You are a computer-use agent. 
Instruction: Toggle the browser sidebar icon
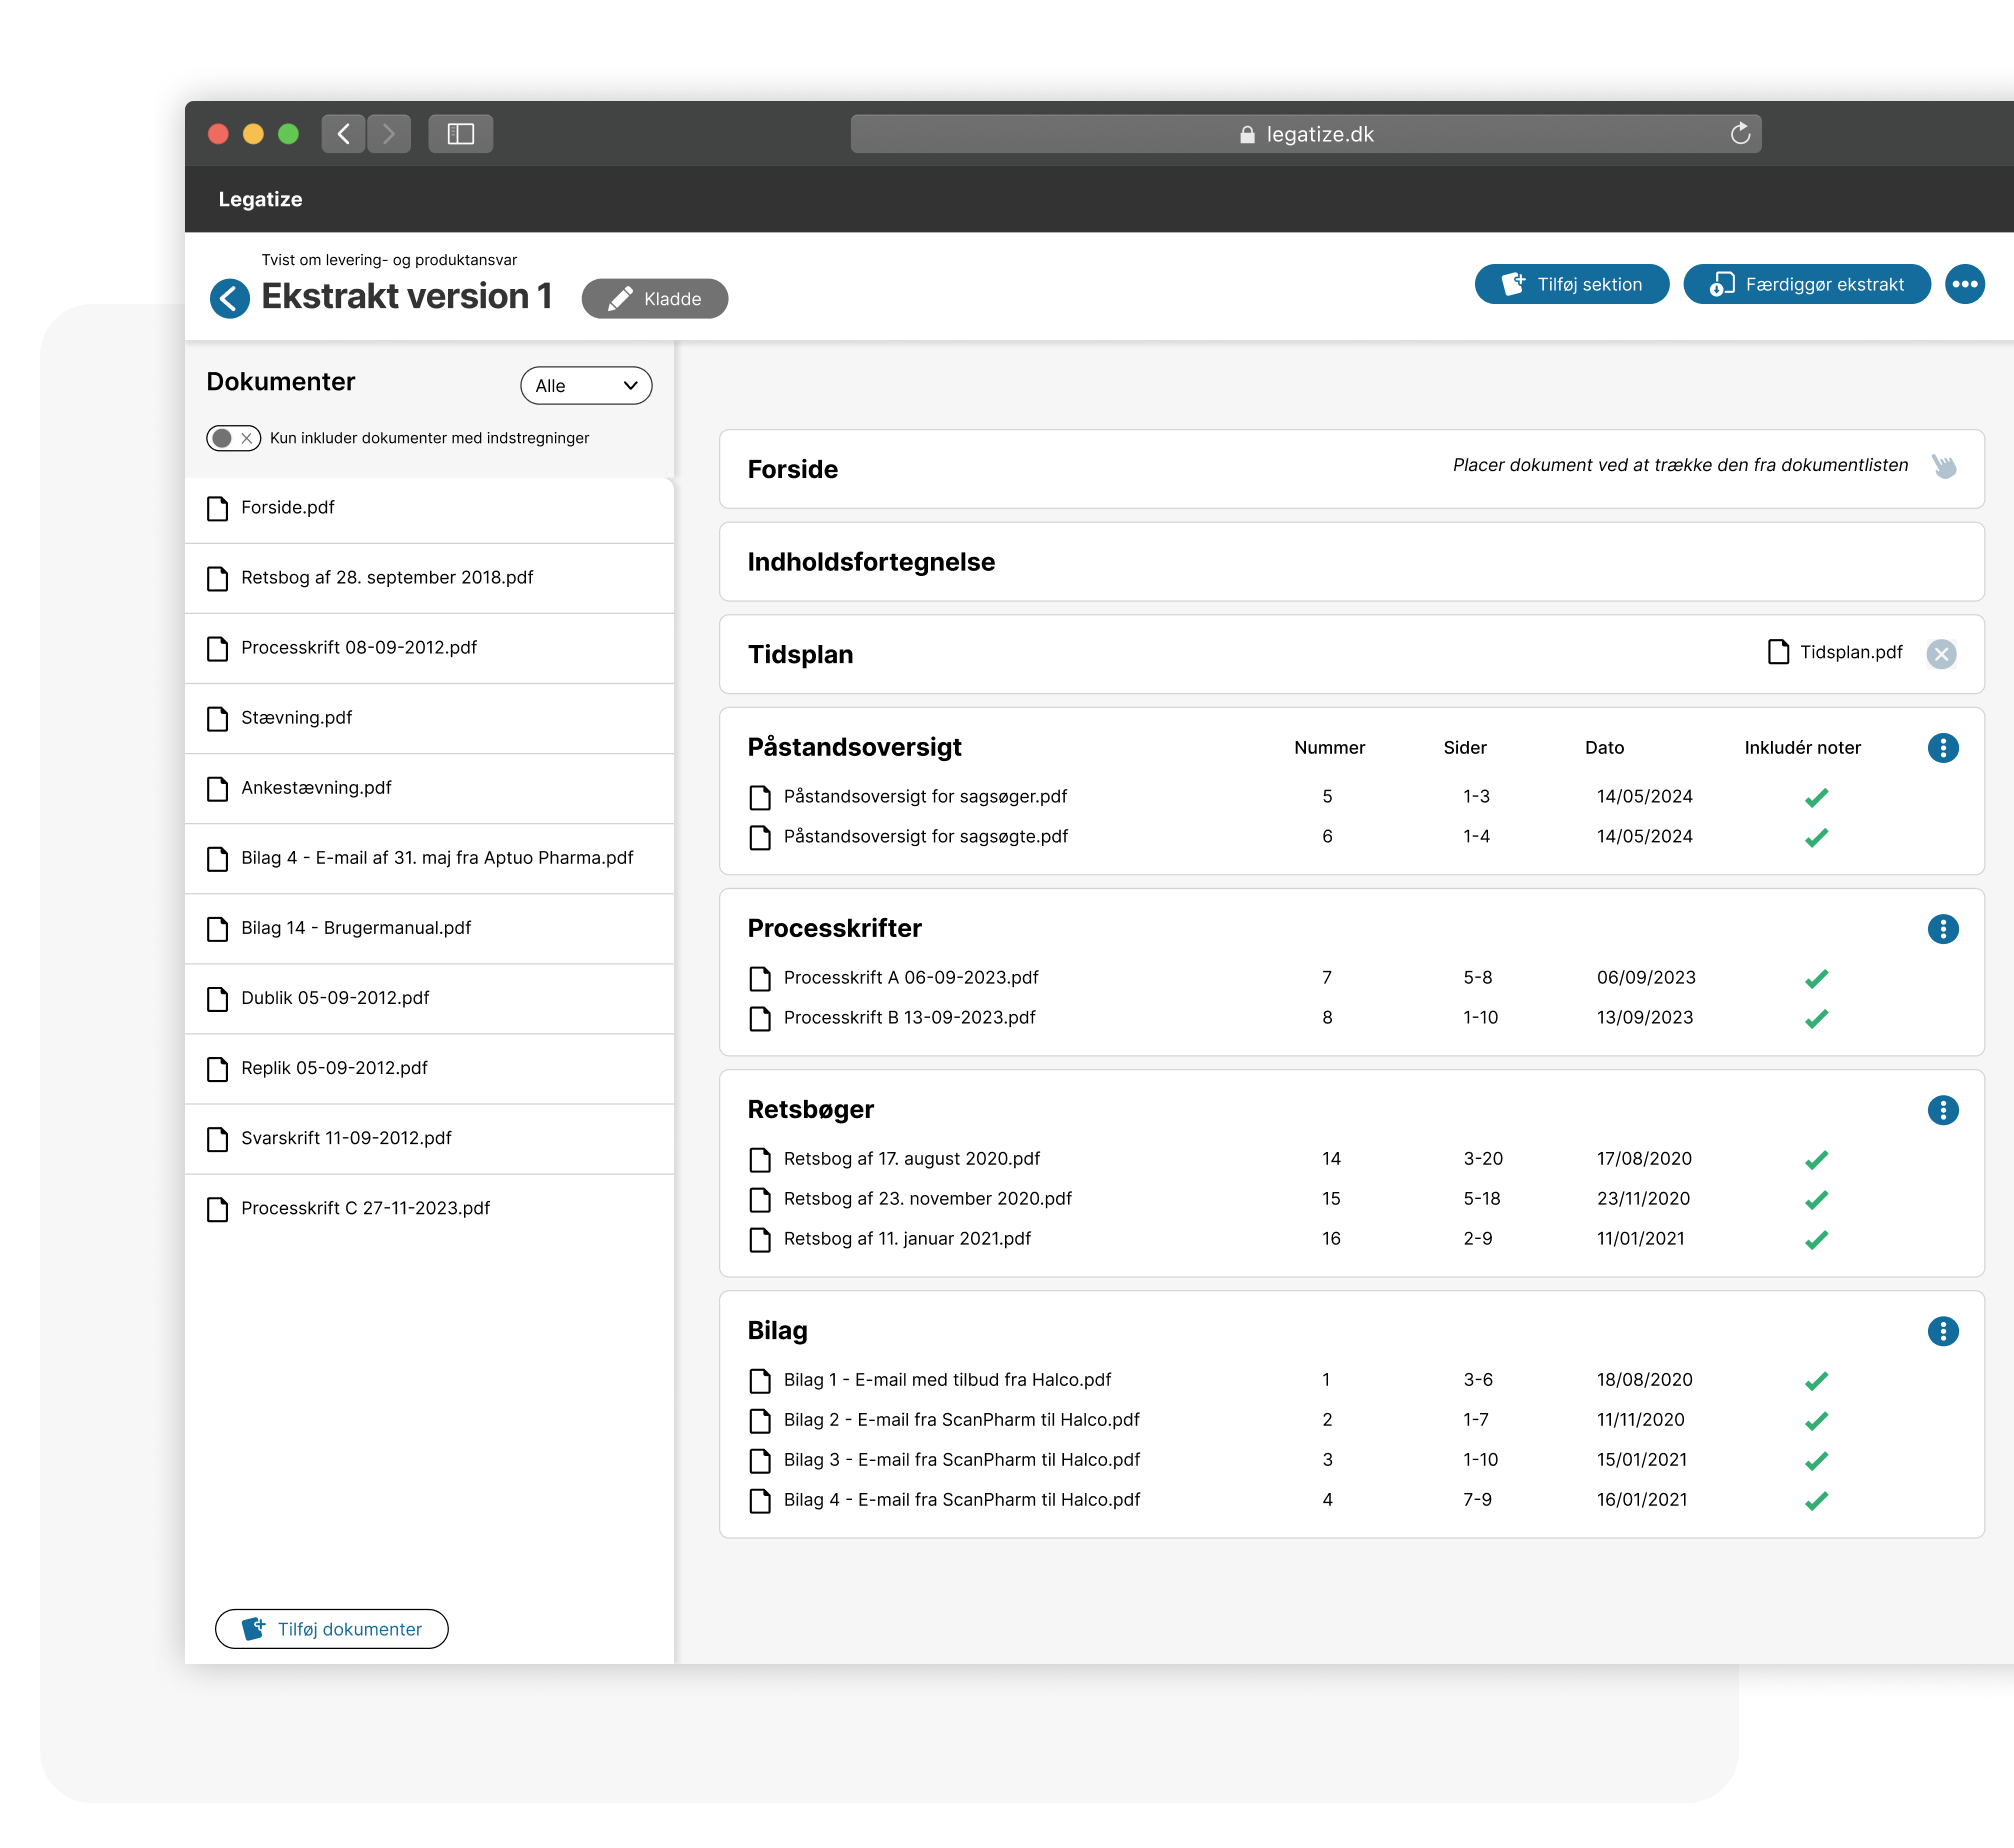(x=461, y=134)
